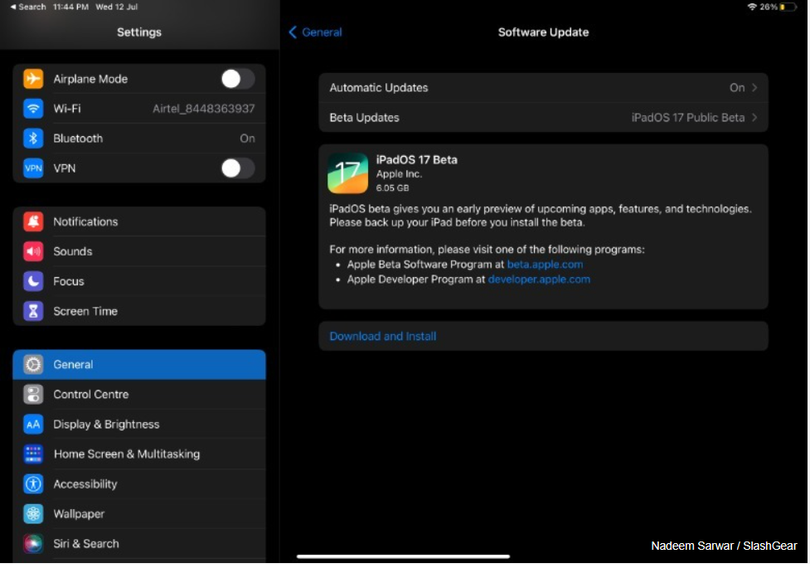Tap the Bluetooth icon
The width and height of the screenshot is (810, 564).
tap(33, 138)
